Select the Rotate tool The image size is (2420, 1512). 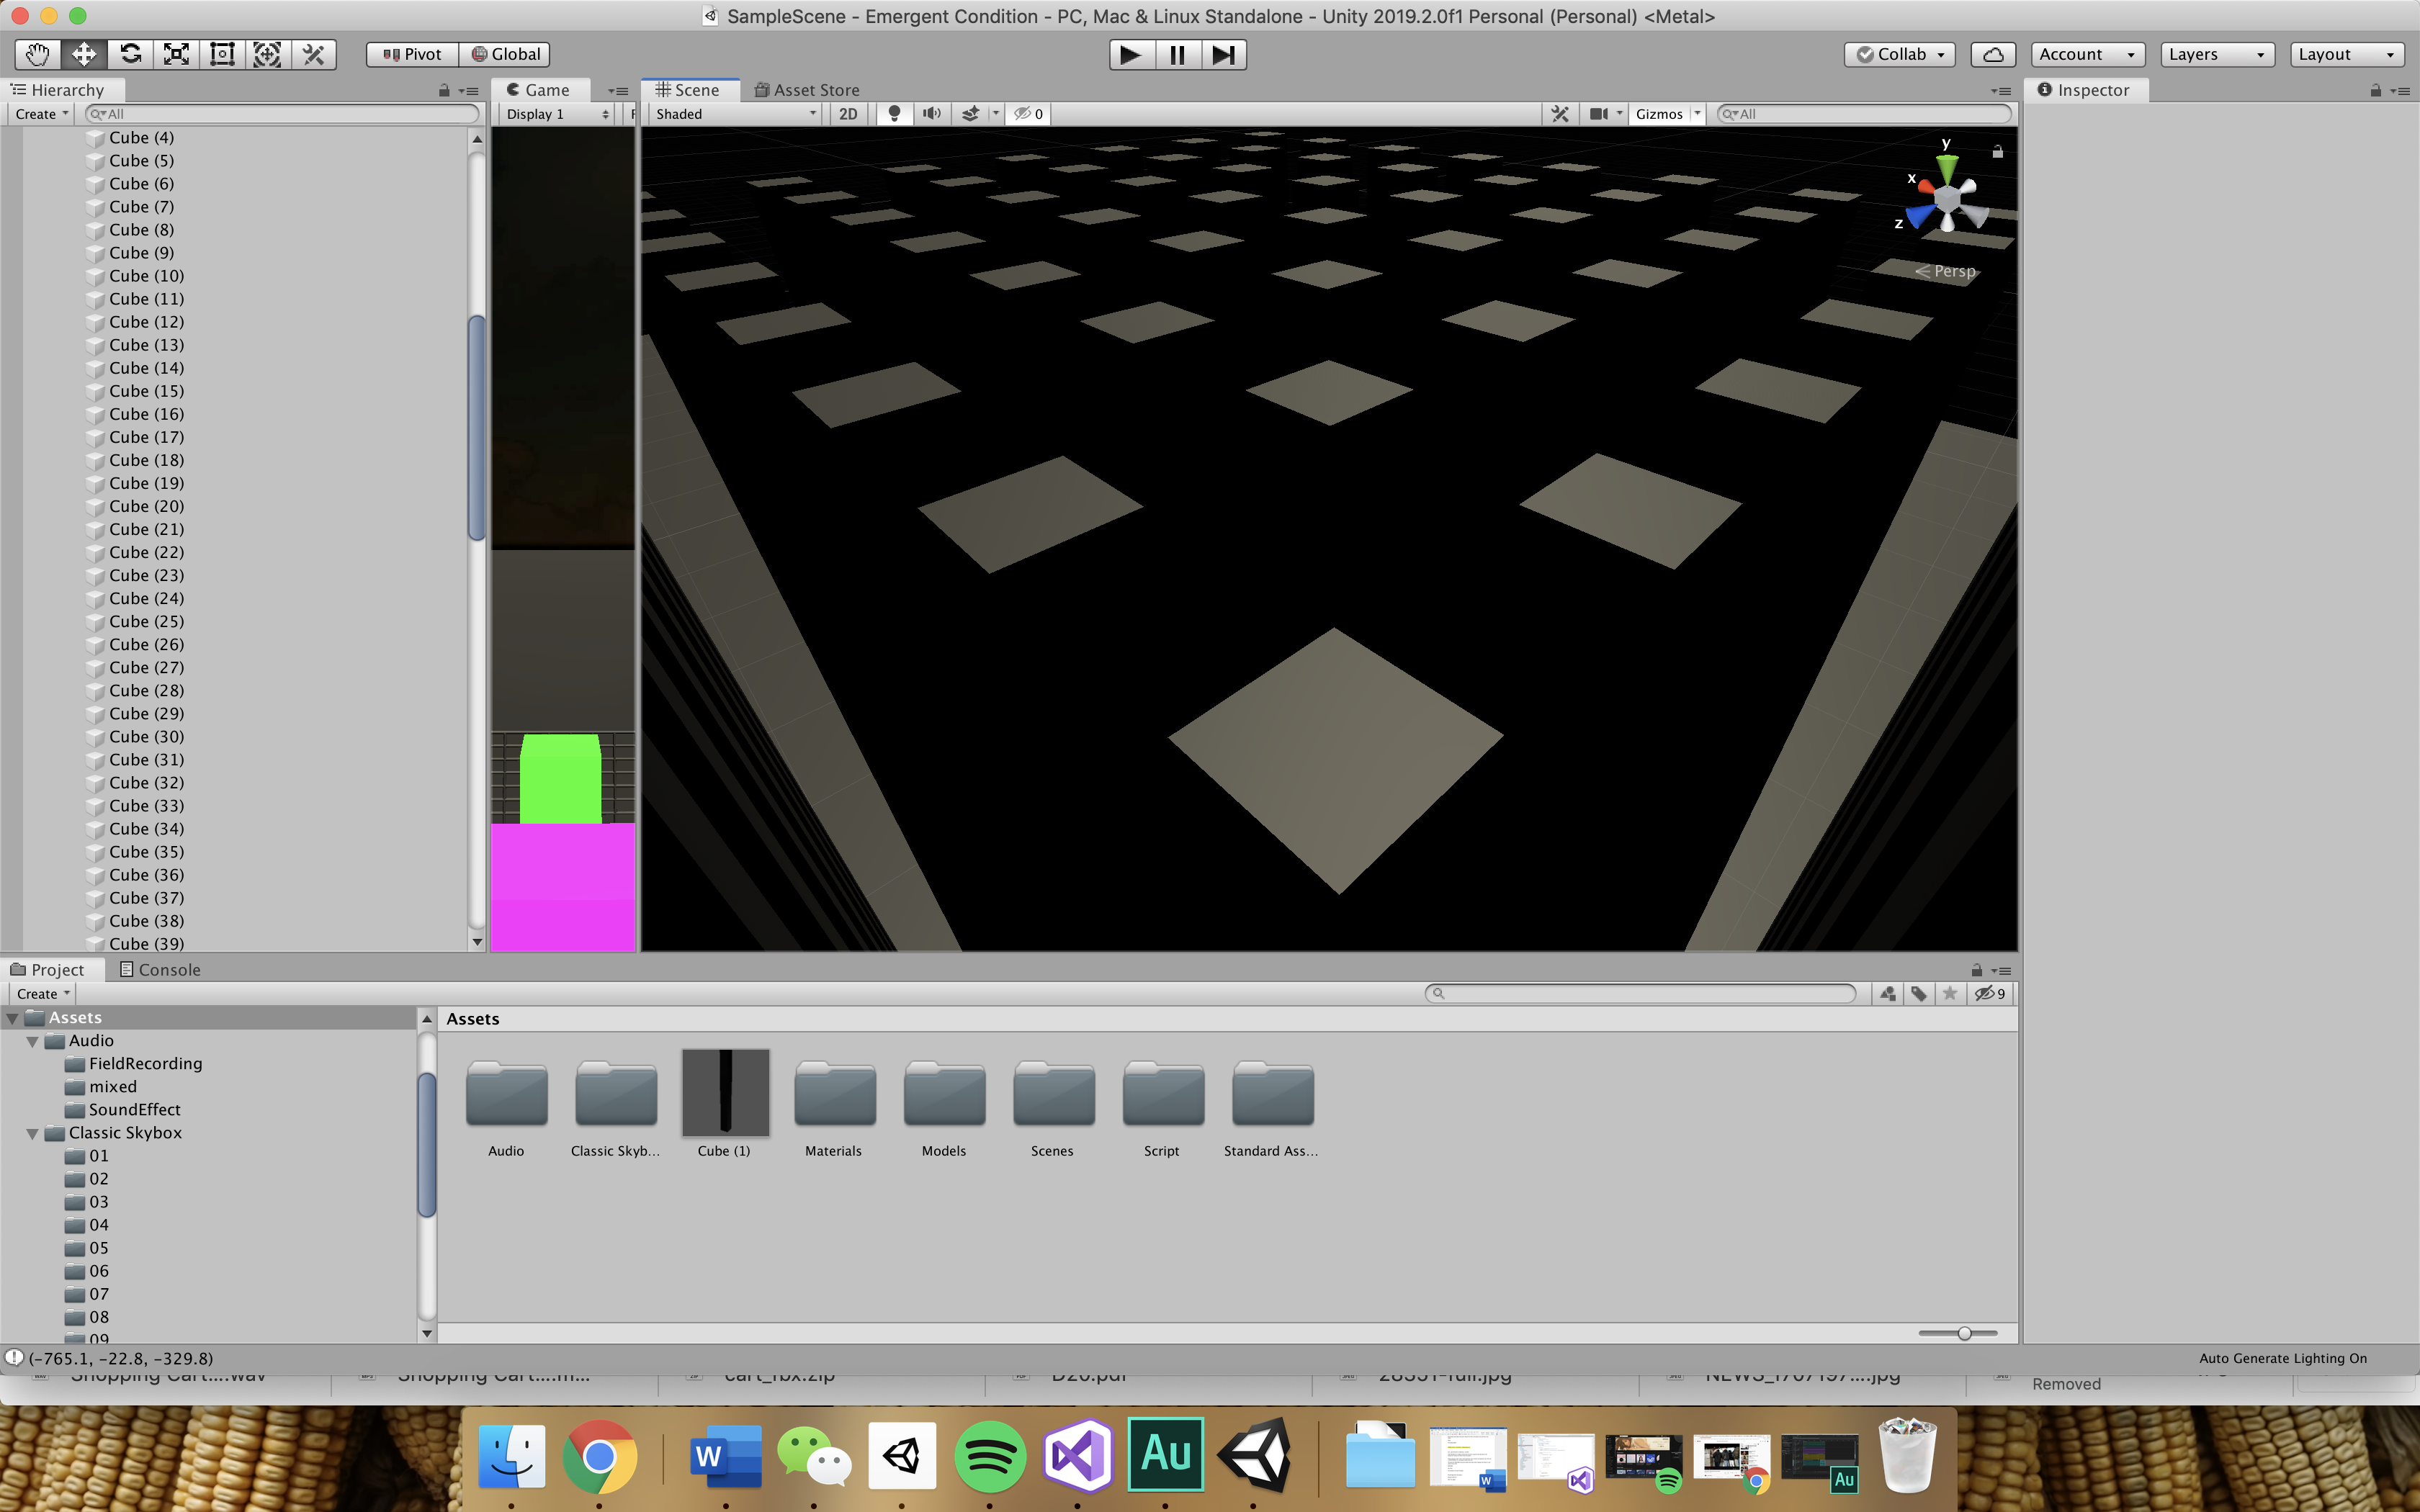coord(130,54)
